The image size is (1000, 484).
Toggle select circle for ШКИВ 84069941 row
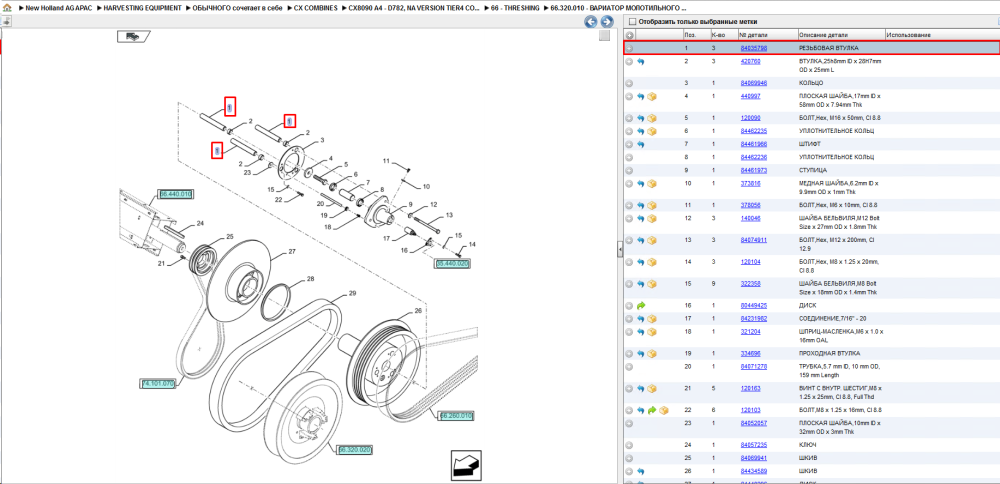tap(629, 458)
